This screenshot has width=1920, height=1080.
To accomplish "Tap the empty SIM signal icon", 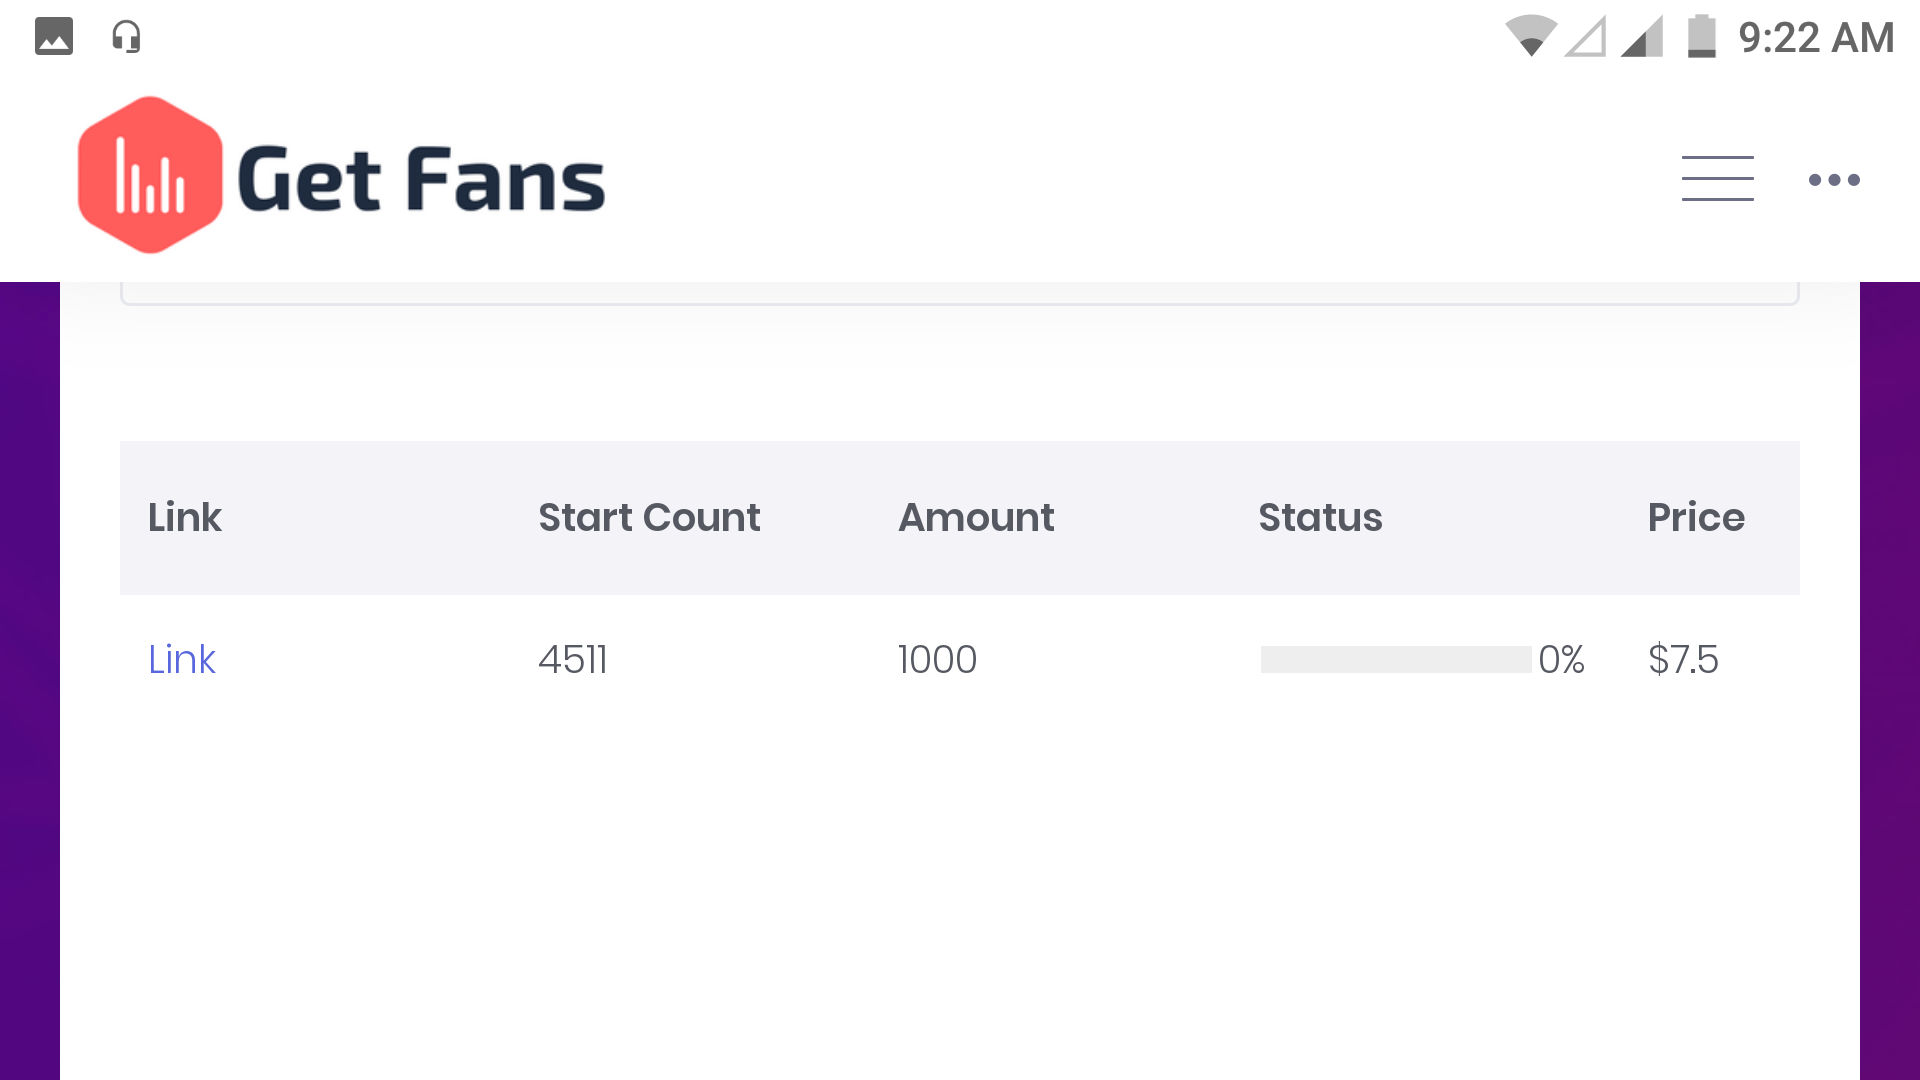I will click(x=1586, y=36).
